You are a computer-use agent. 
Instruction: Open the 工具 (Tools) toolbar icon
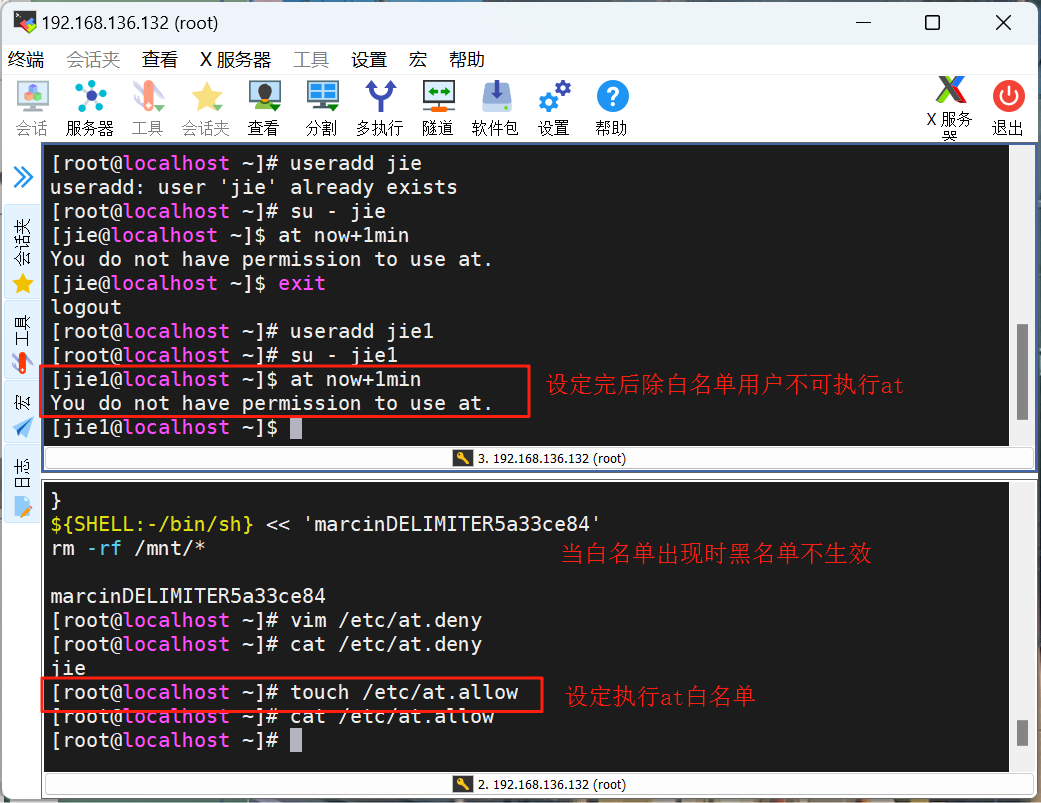tap(147, 108)
